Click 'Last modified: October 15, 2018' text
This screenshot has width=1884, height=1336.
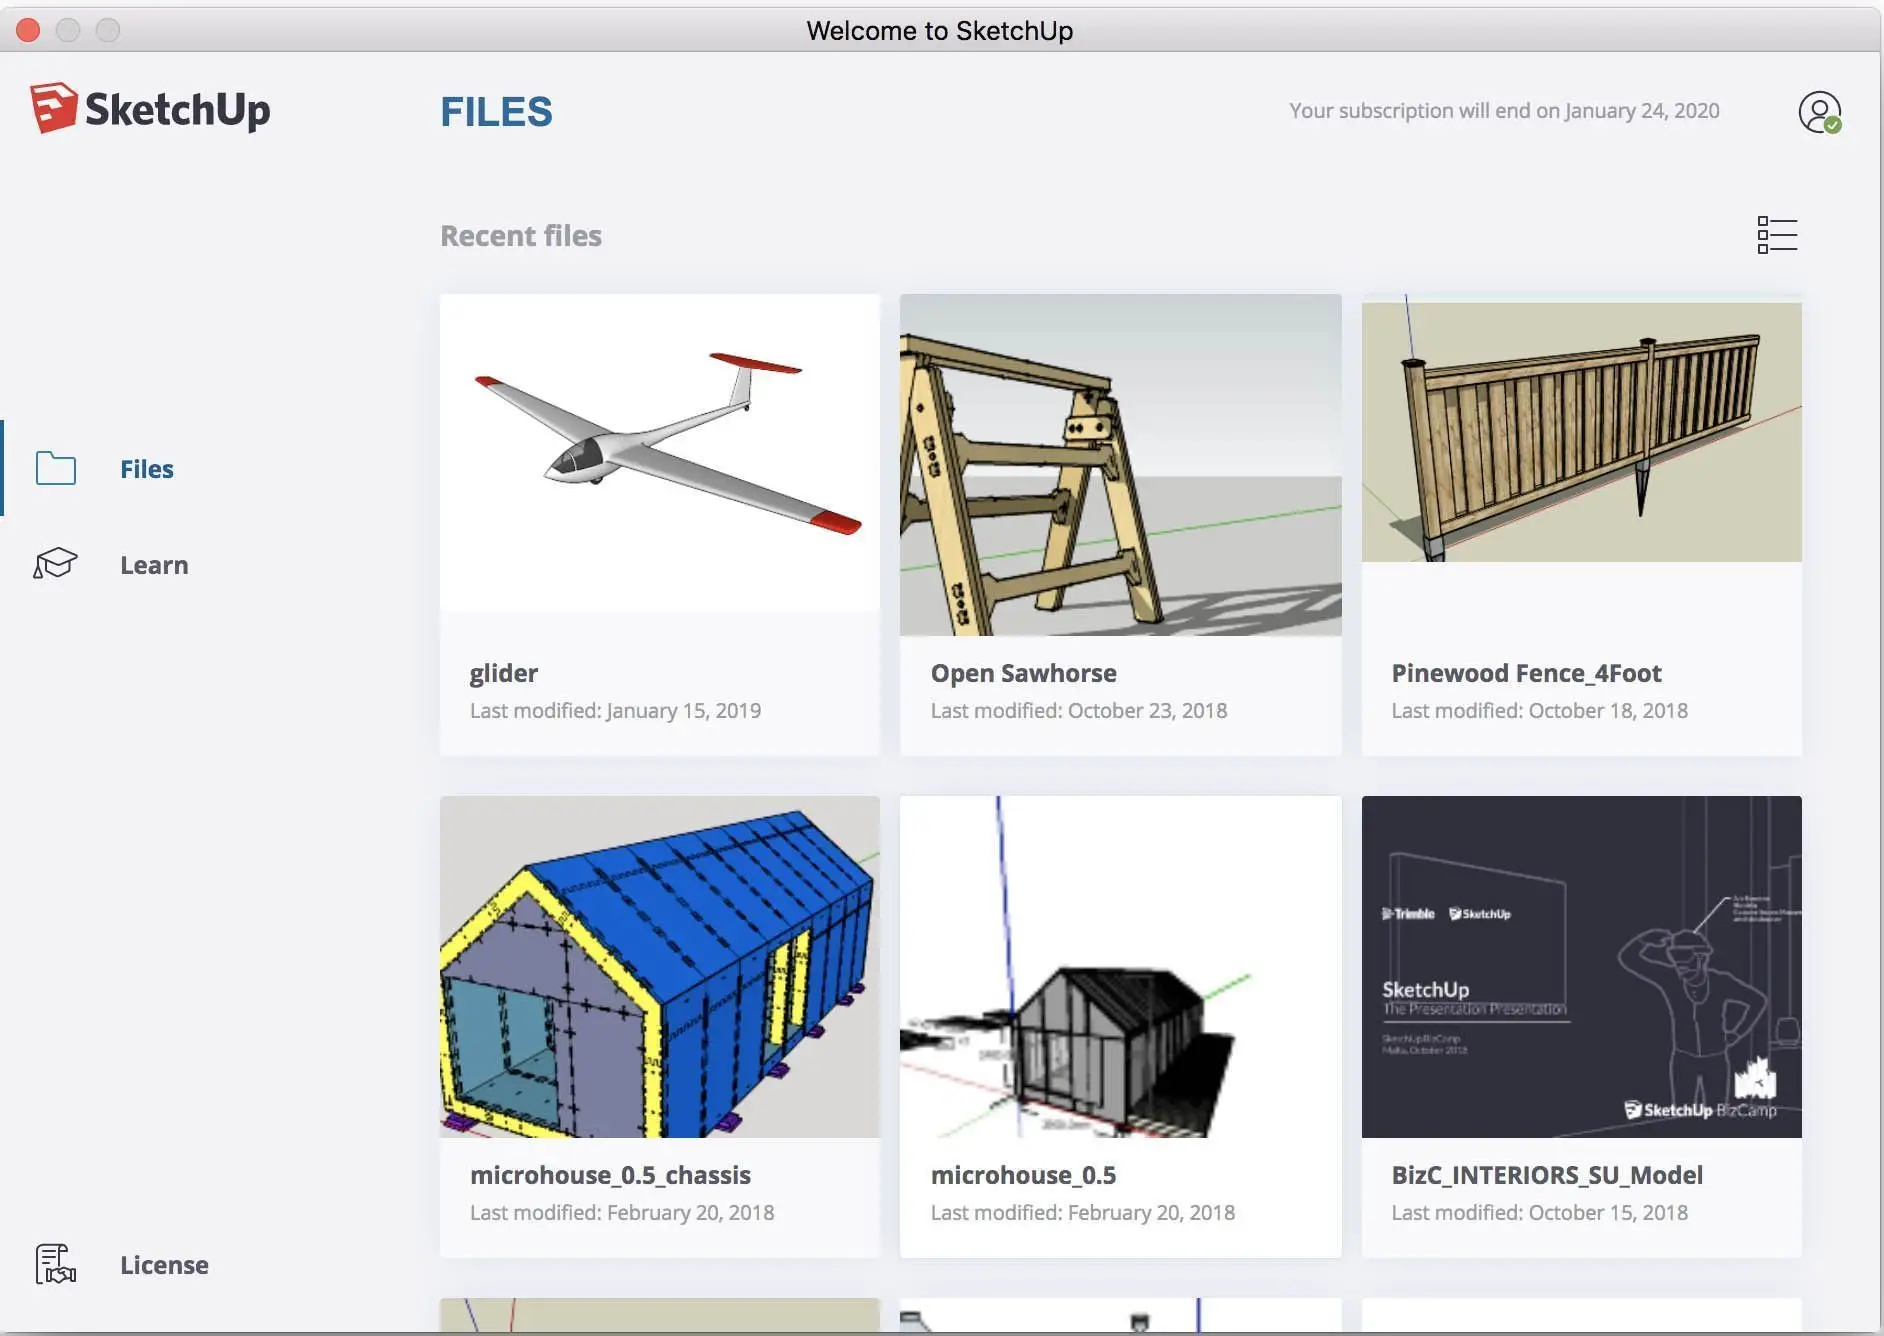click(1539, 1212)
